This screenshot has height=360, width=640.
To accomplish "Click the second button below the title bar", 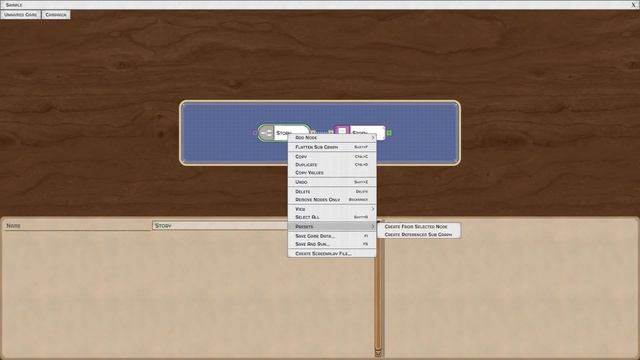I will pos(56,15).
